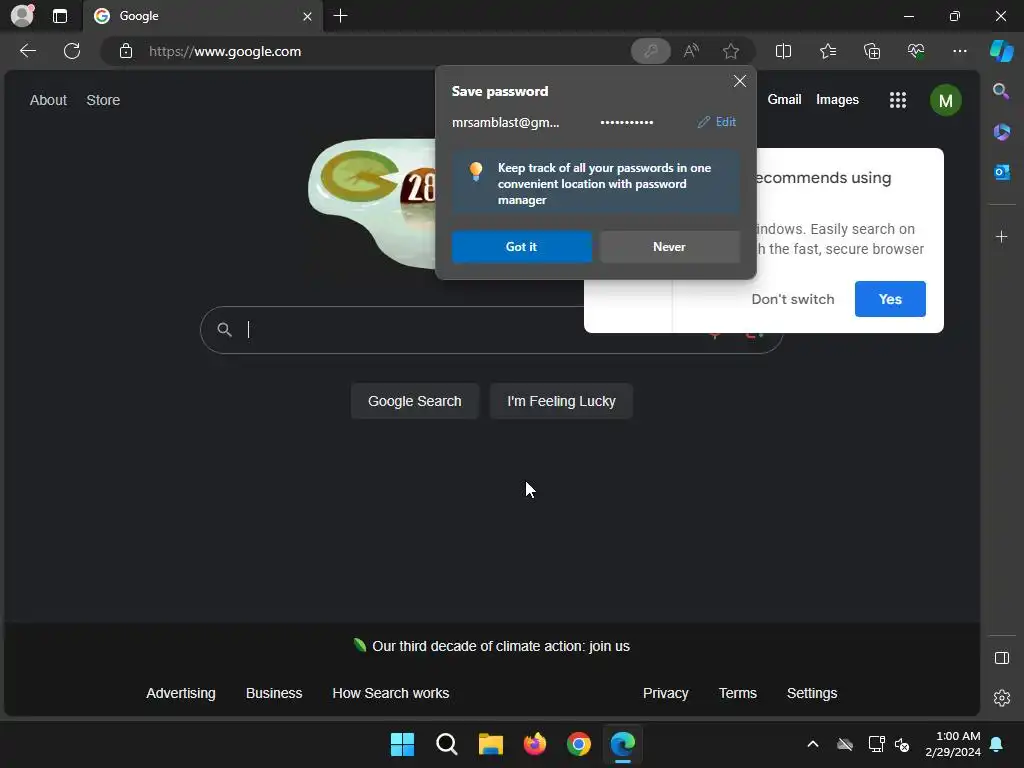
Task: Open Privacy footer link
Action: (x=665, y=693)
